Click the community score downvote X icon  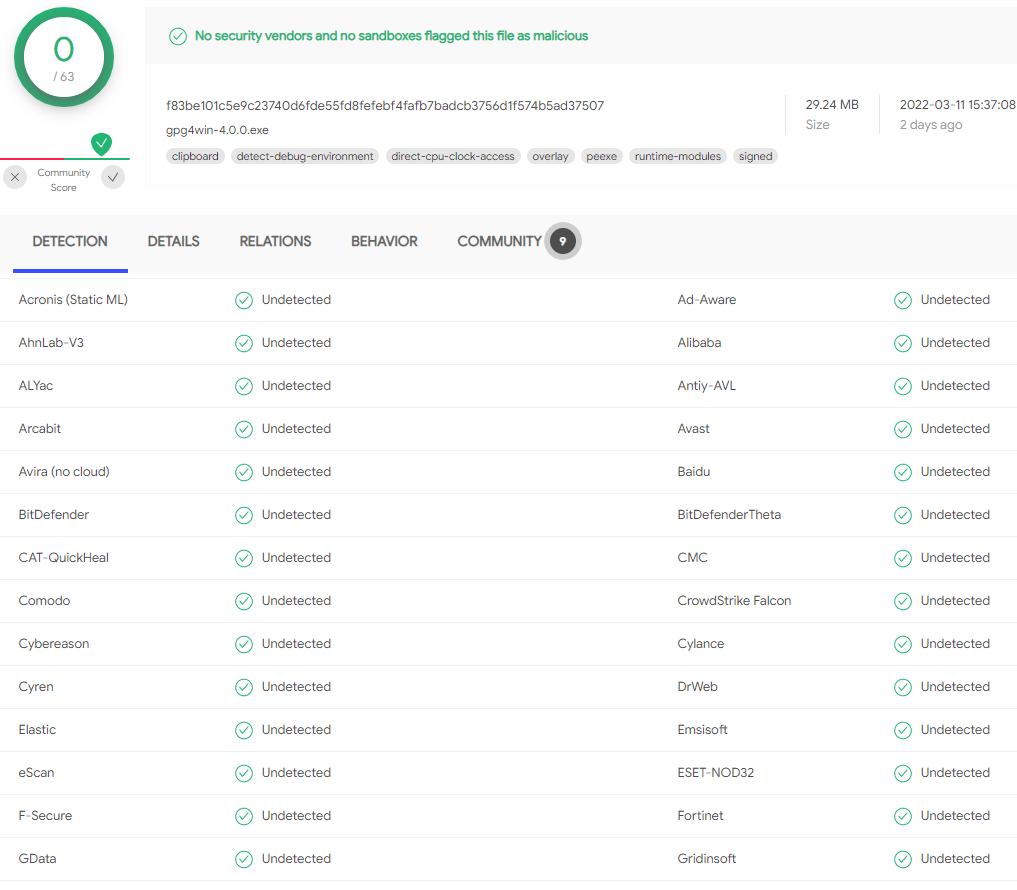[x=15, y=177]
